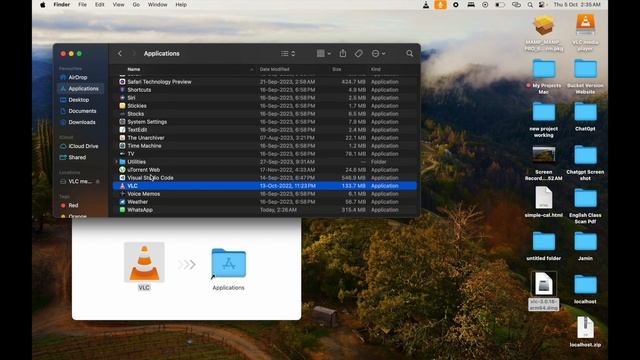Screen dimensions: 640x360
Task: Select the Safari Technology Preview app icon
Action: (122, 82)
